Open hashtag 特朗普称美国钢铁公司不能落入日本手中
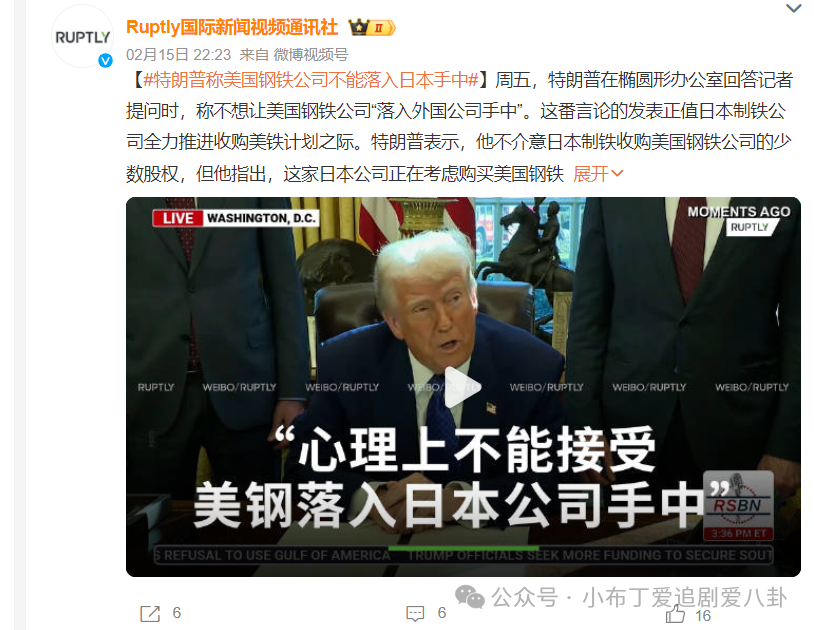Viewport: 814px width, 630px height. (310, 80)
